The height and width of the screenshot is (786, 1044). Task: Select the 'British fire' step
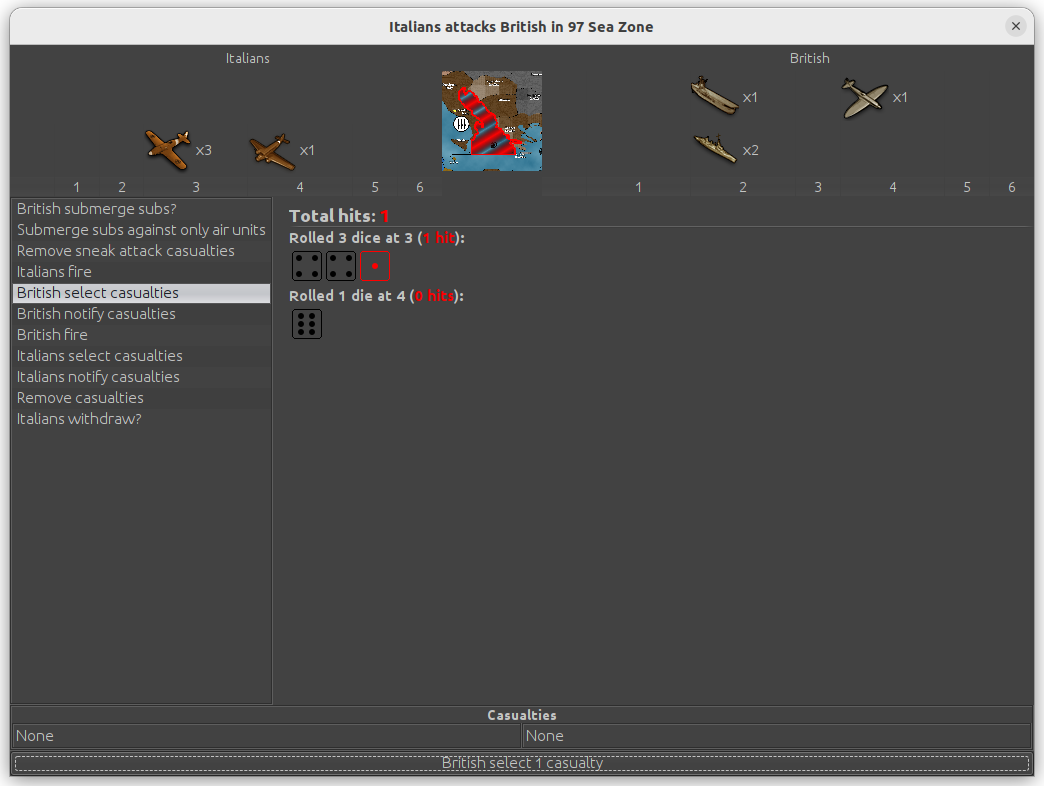pos(52,335)
